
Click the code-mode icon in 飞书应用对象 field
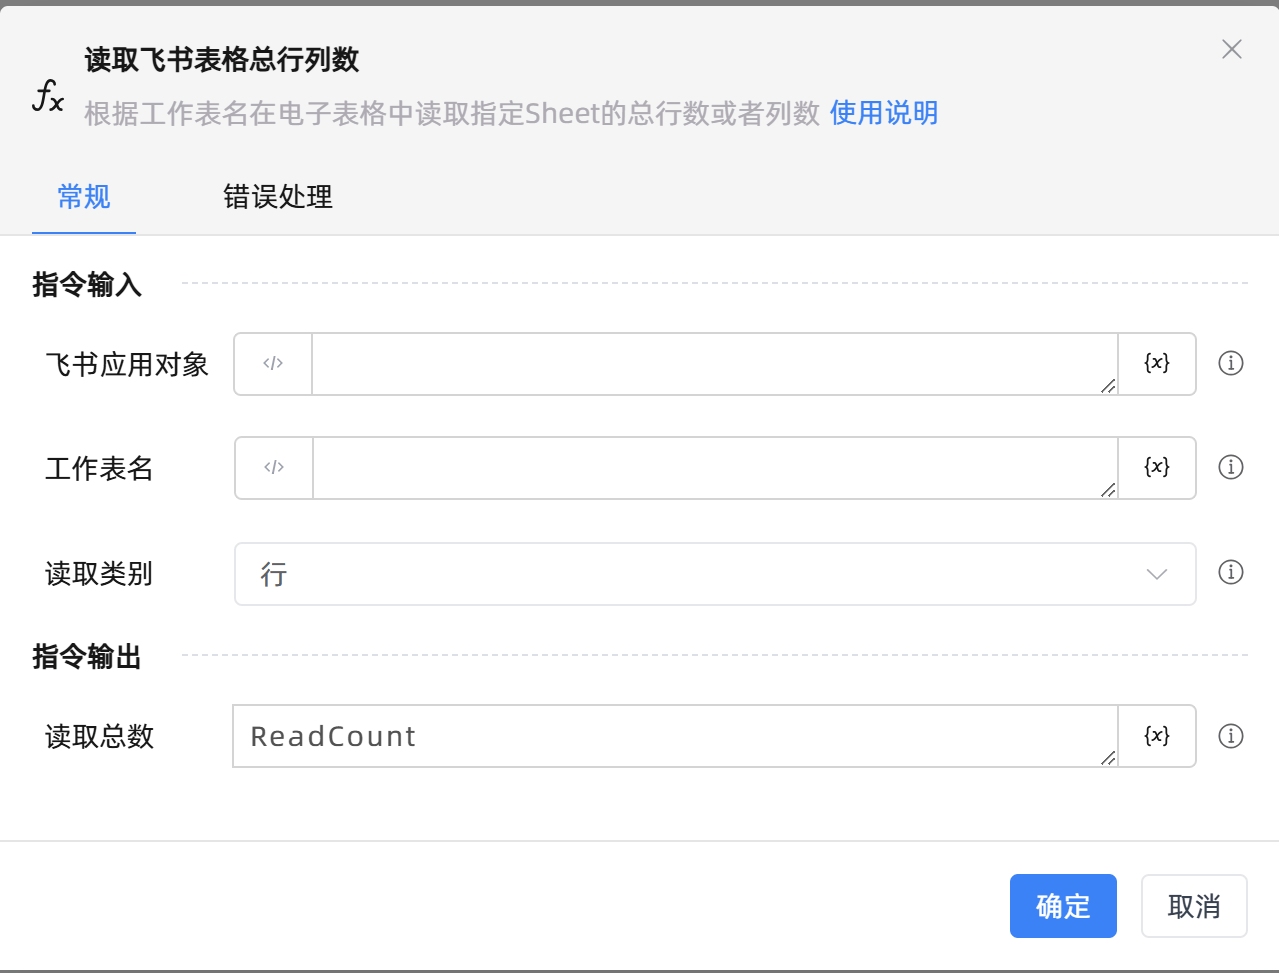(x=273, y=364)
